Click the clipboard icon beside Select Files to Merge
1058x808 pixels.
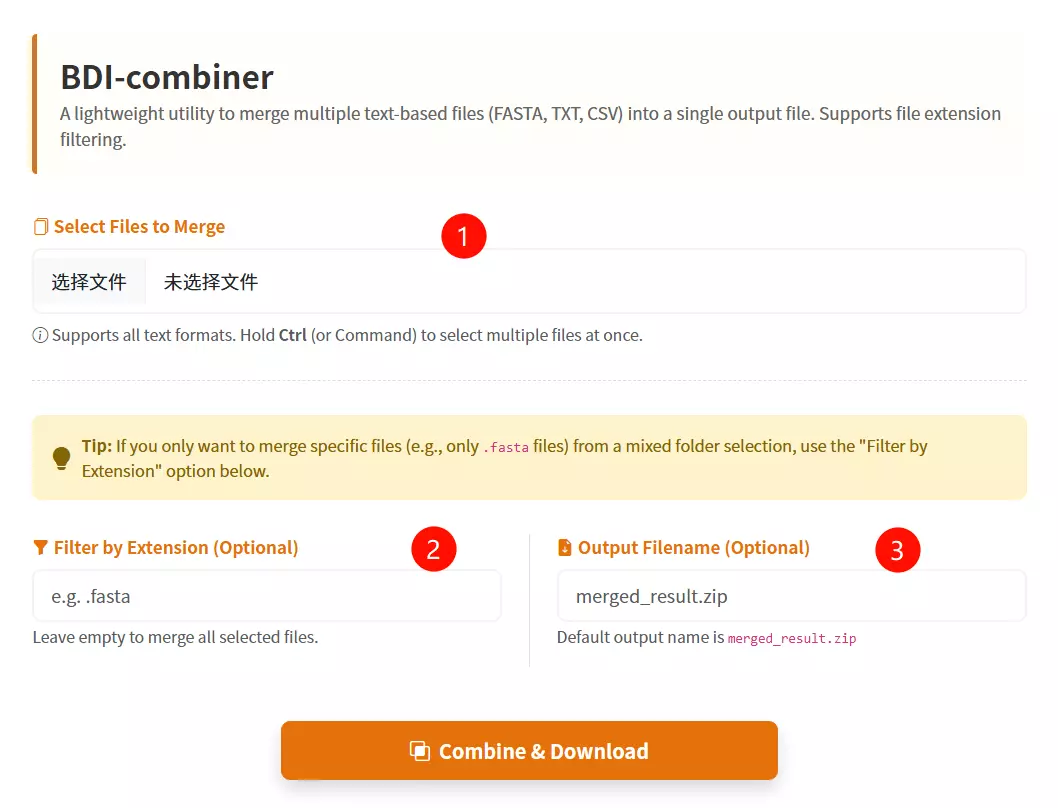[x=40, y=226]
